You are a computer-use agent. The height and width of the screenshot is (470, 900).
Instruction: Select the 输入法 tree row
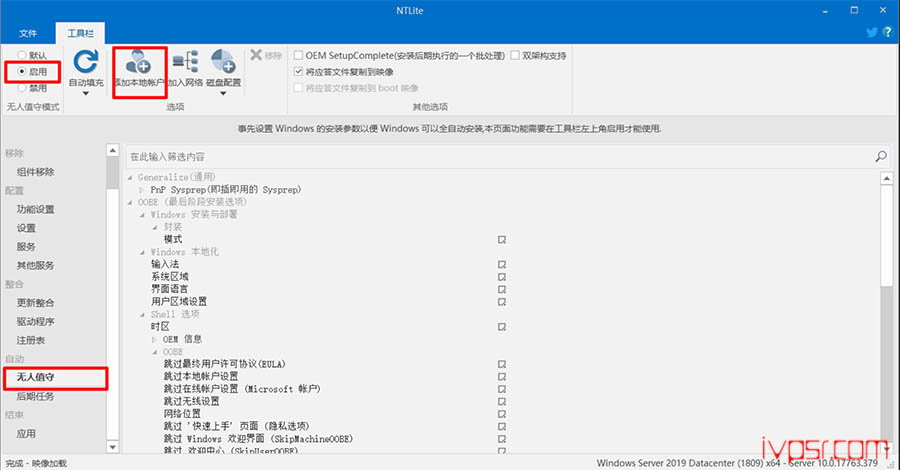165,264
